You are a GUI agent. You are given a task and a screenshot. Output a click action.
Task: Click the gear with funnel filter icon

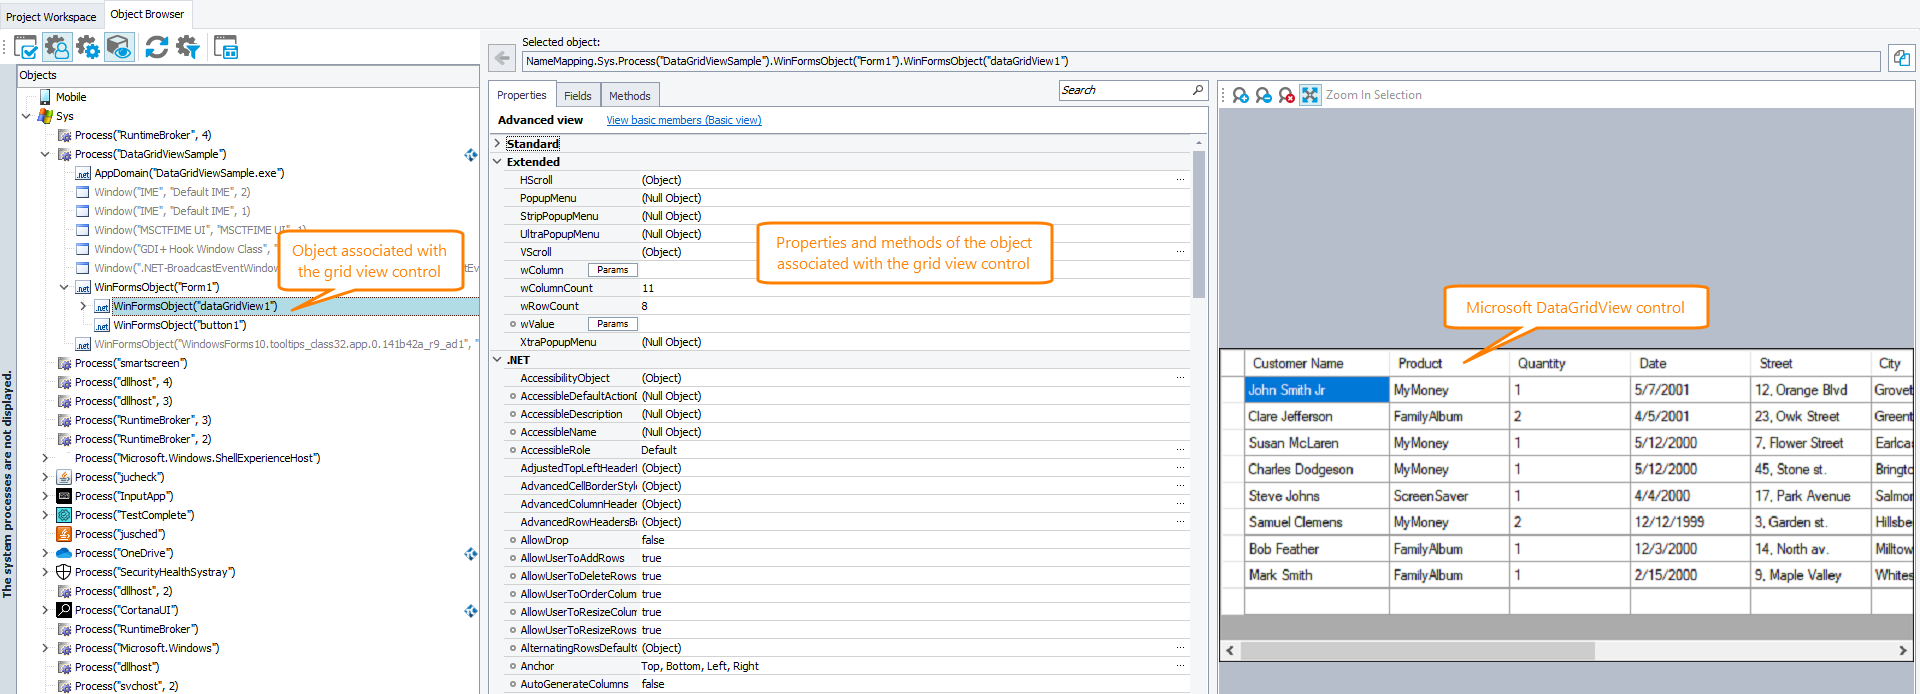pos(188,47)
